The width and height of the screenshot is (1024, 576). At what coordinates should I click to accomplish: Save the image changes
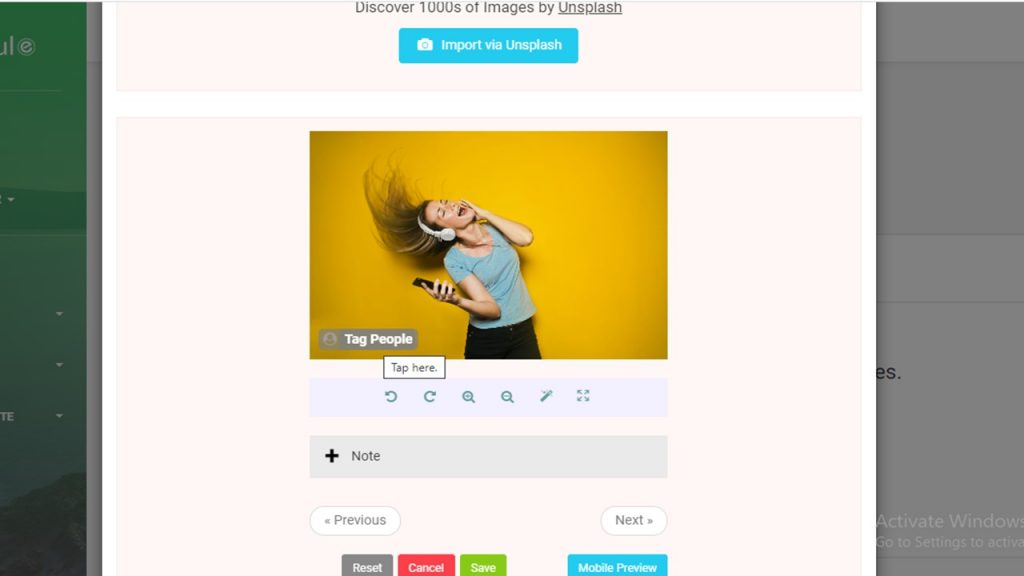tap(483, 566)
